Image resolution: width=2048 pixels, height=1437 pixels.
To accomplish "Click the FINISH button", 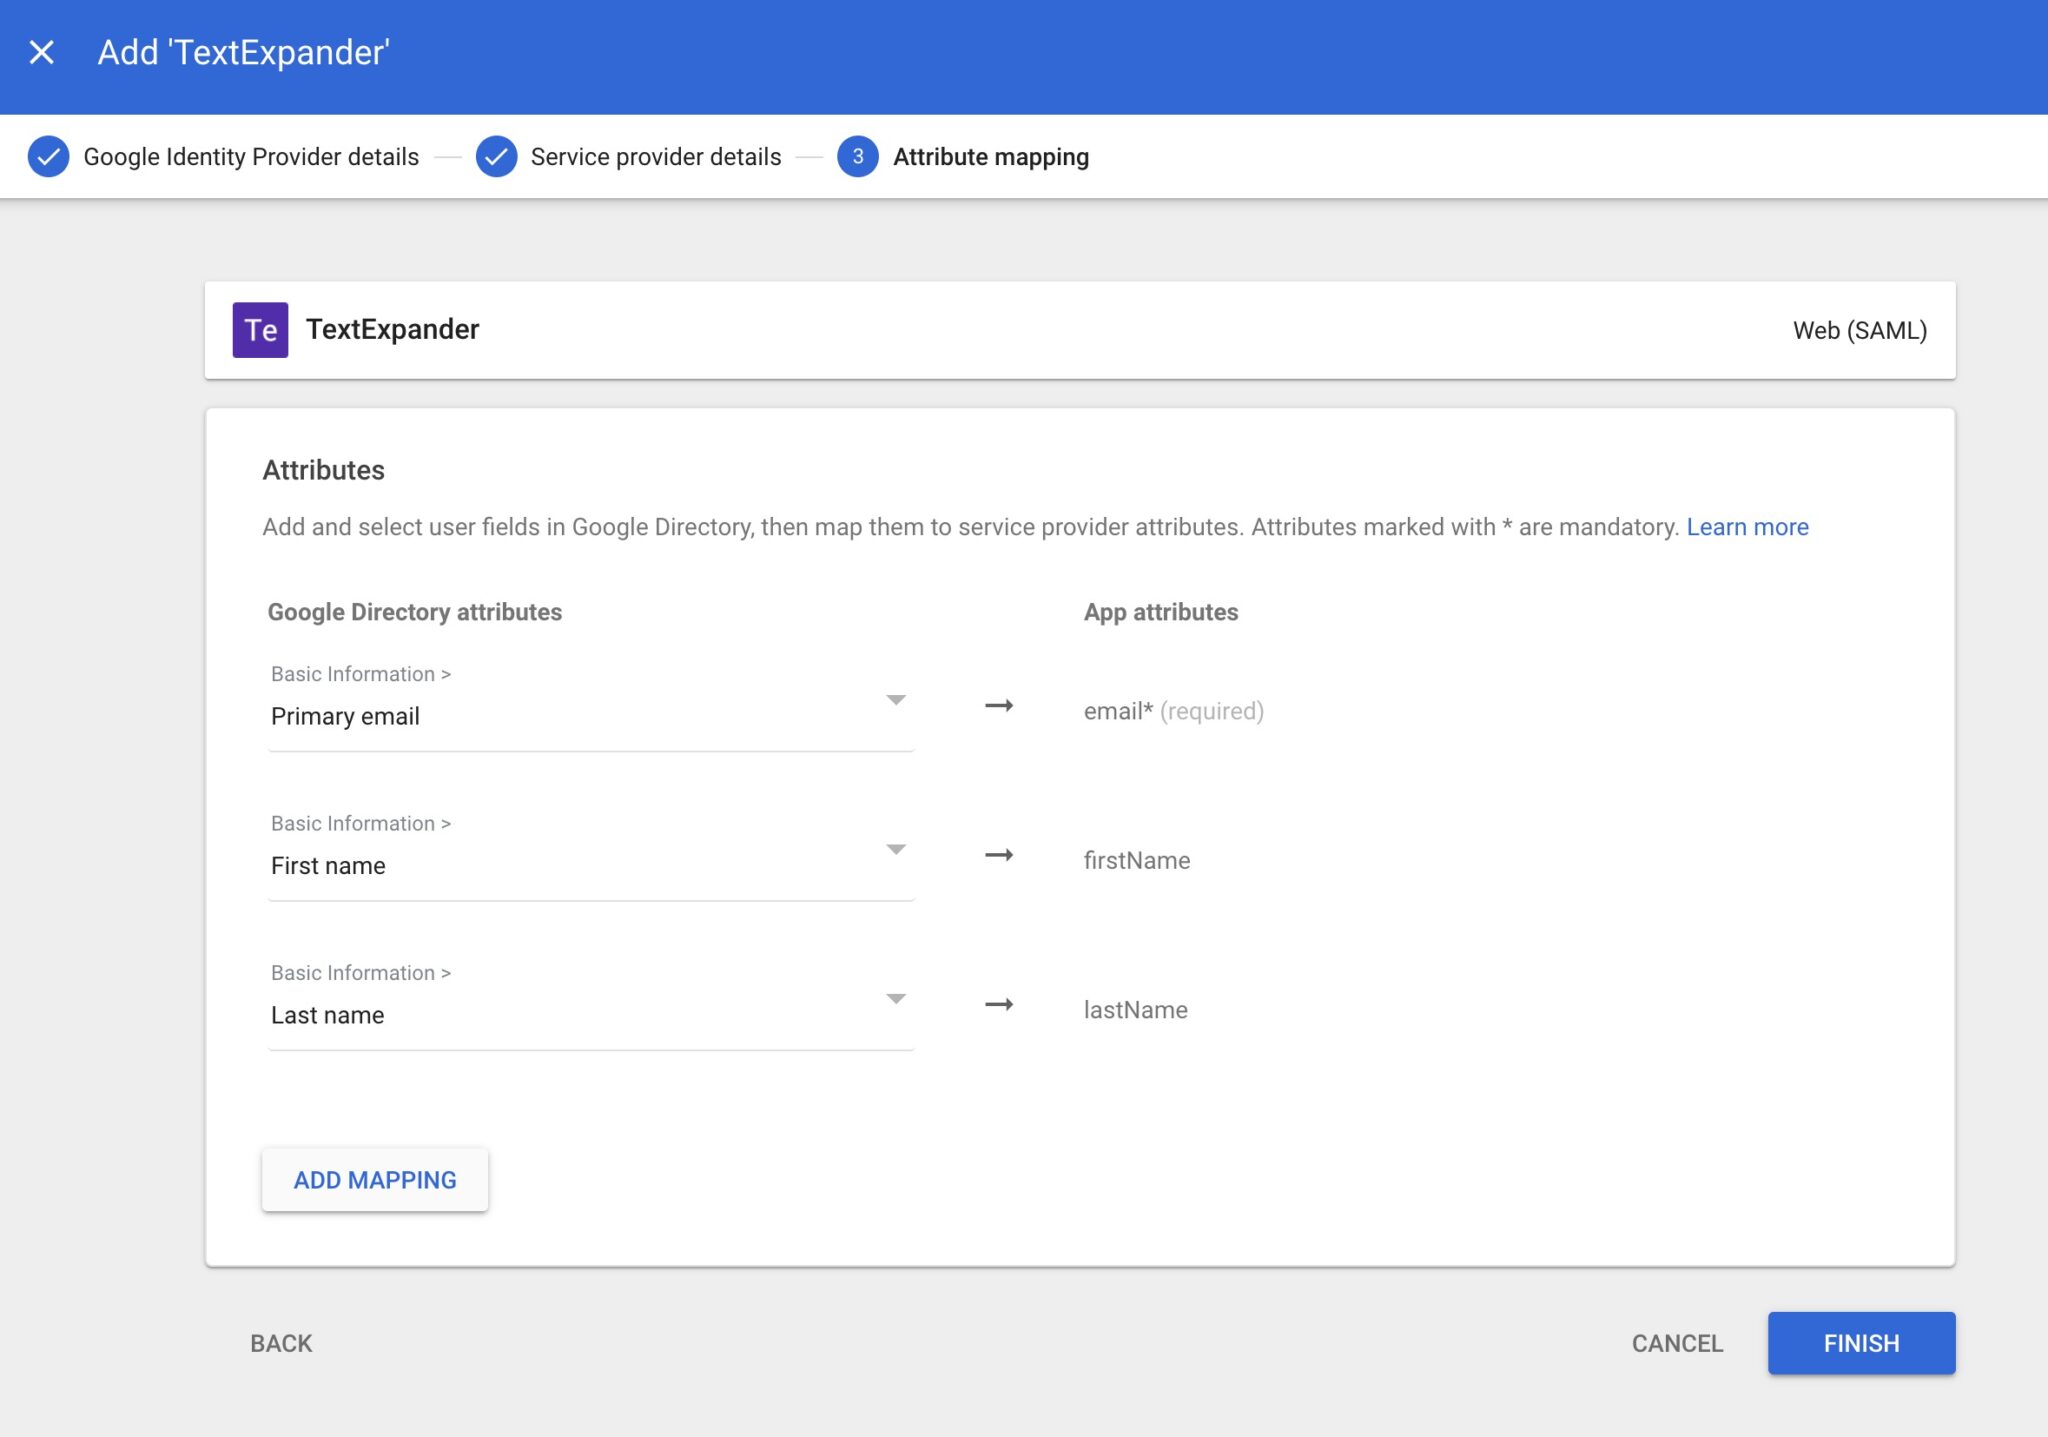I will [1861, 1343].
